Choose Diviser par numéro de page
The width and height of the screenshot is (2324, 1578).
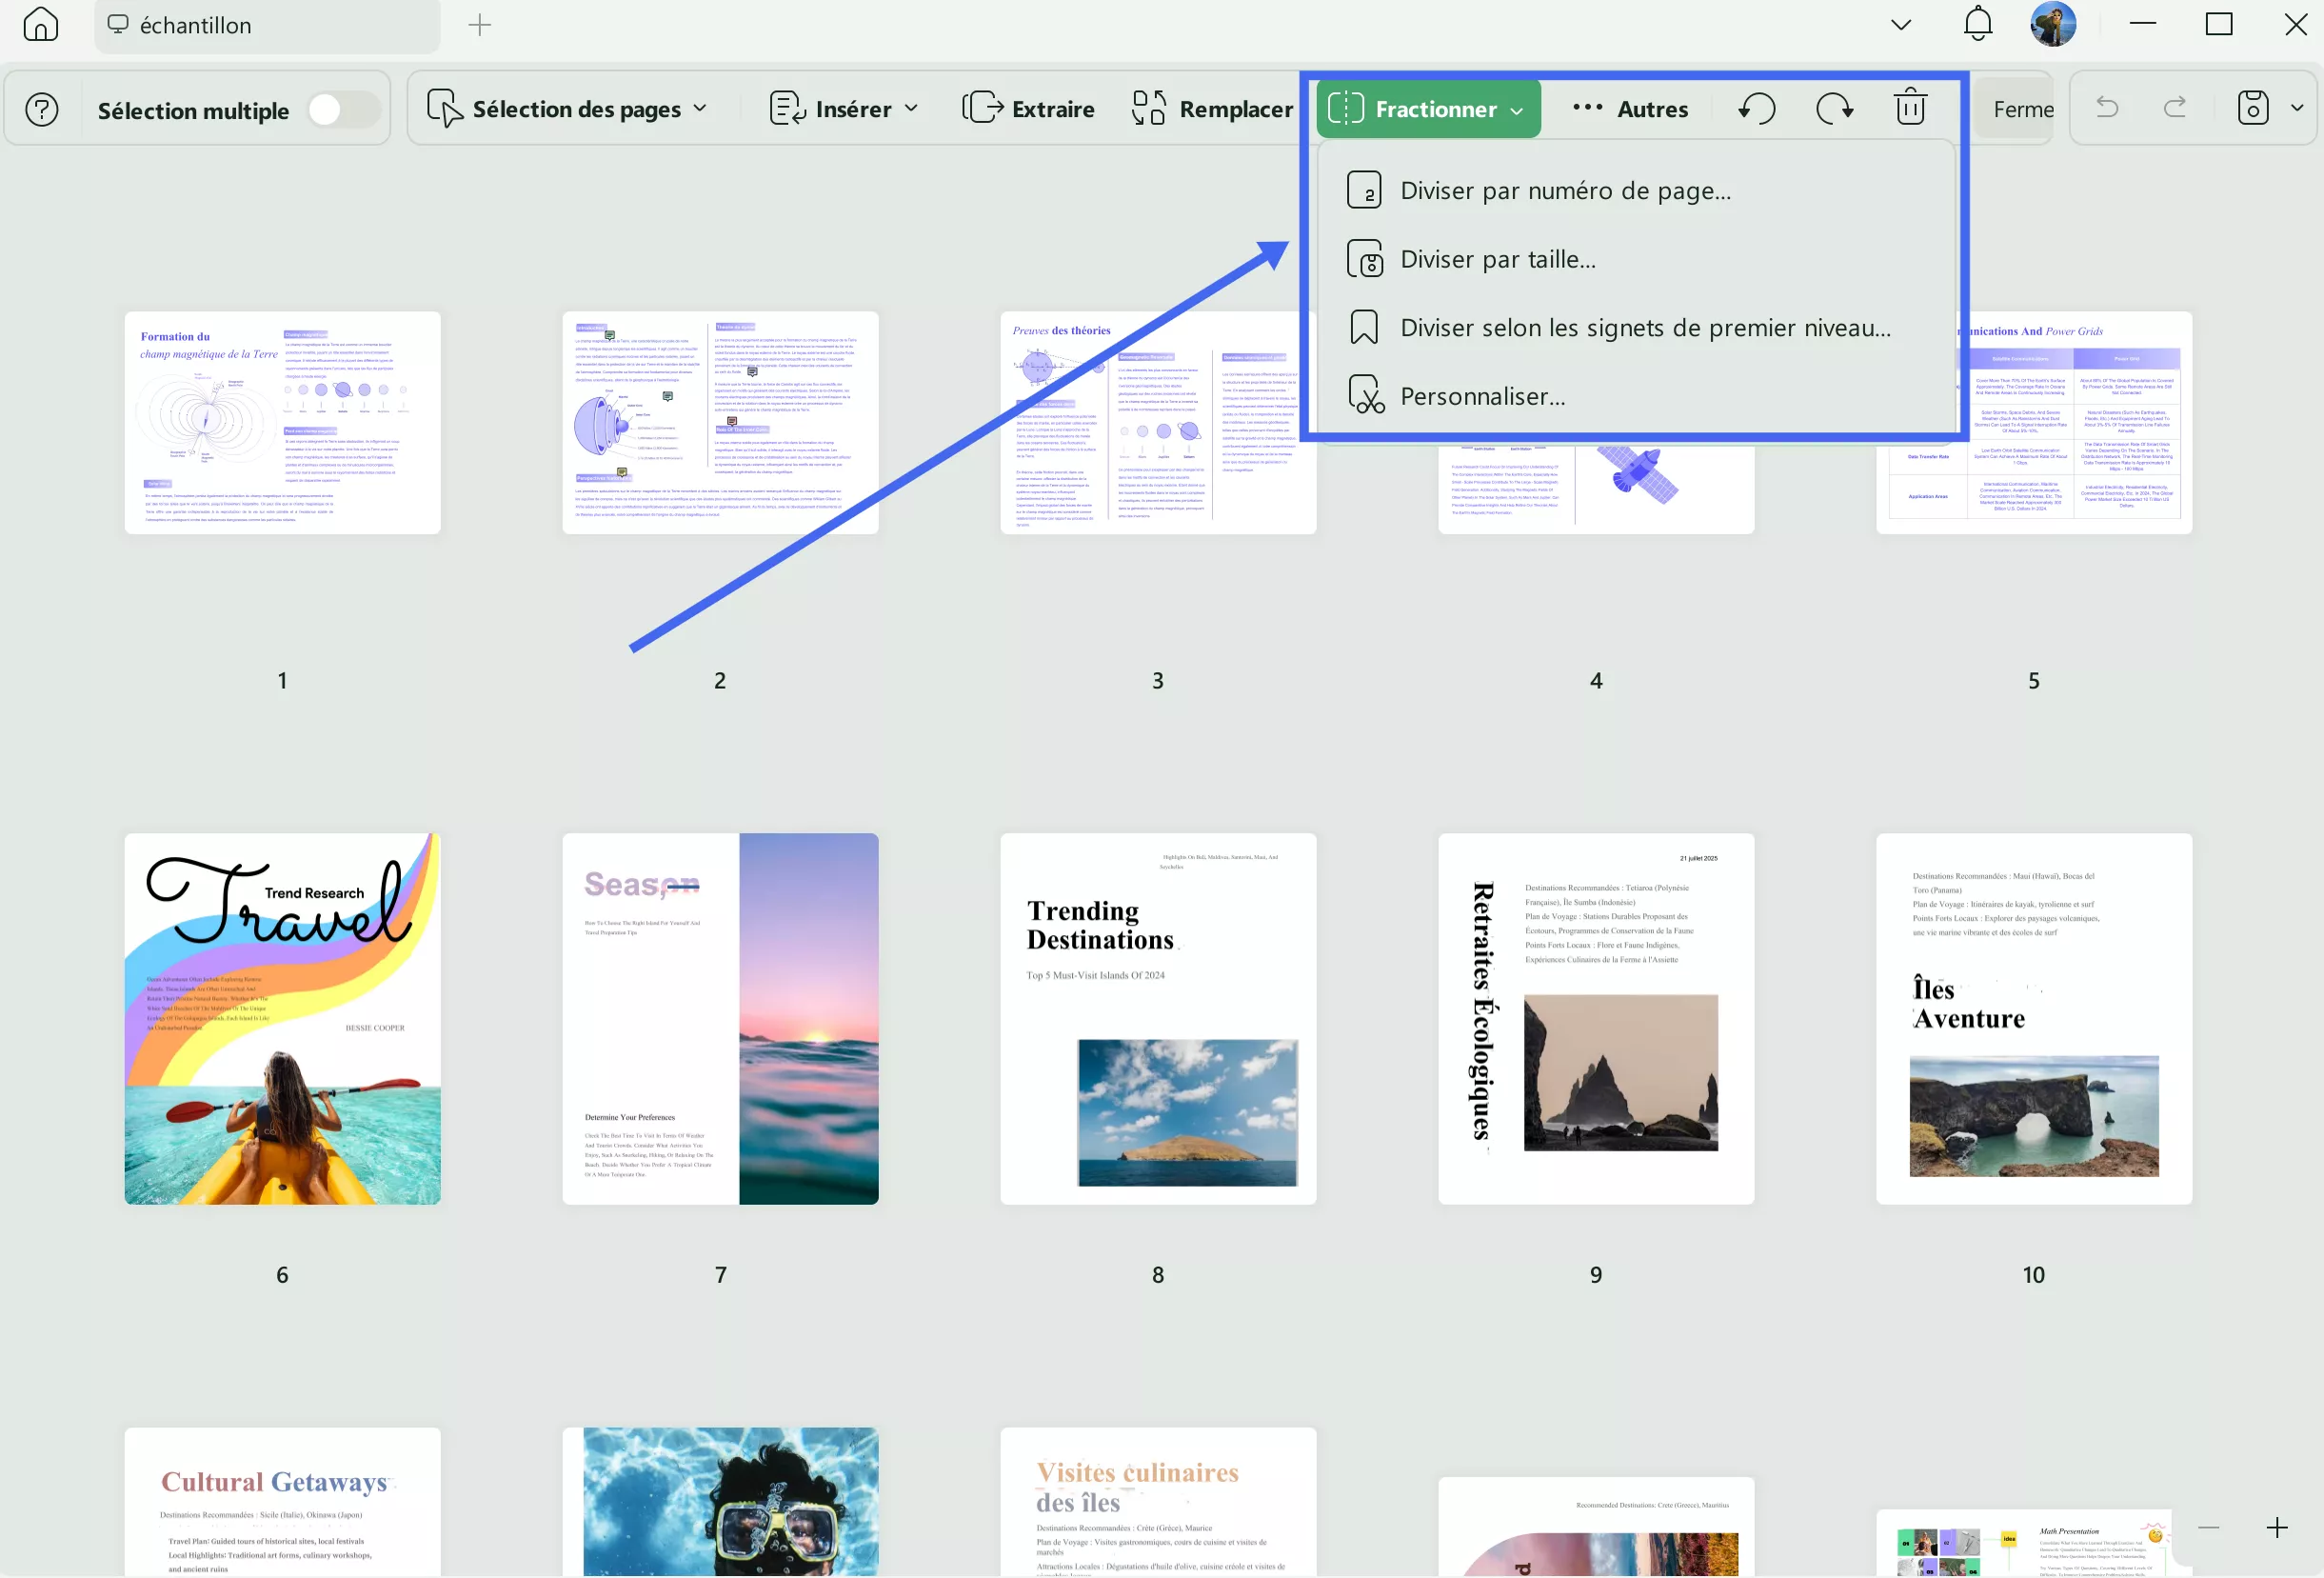[1566, 190]
